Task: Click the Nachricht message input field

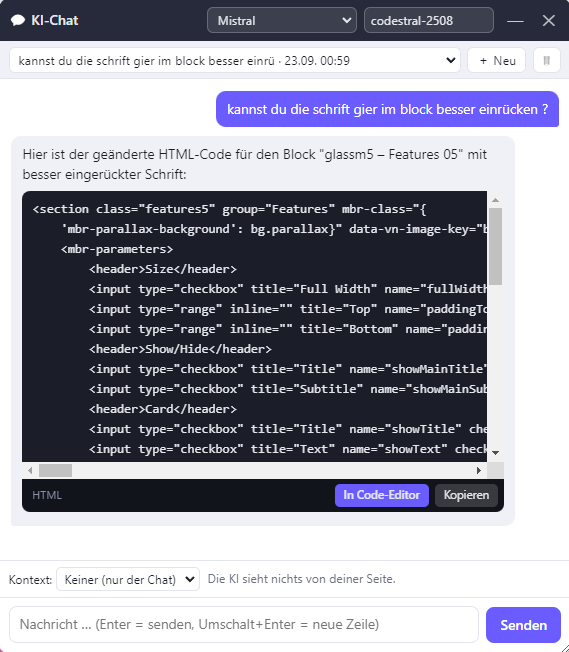Action: click(244, 624)
